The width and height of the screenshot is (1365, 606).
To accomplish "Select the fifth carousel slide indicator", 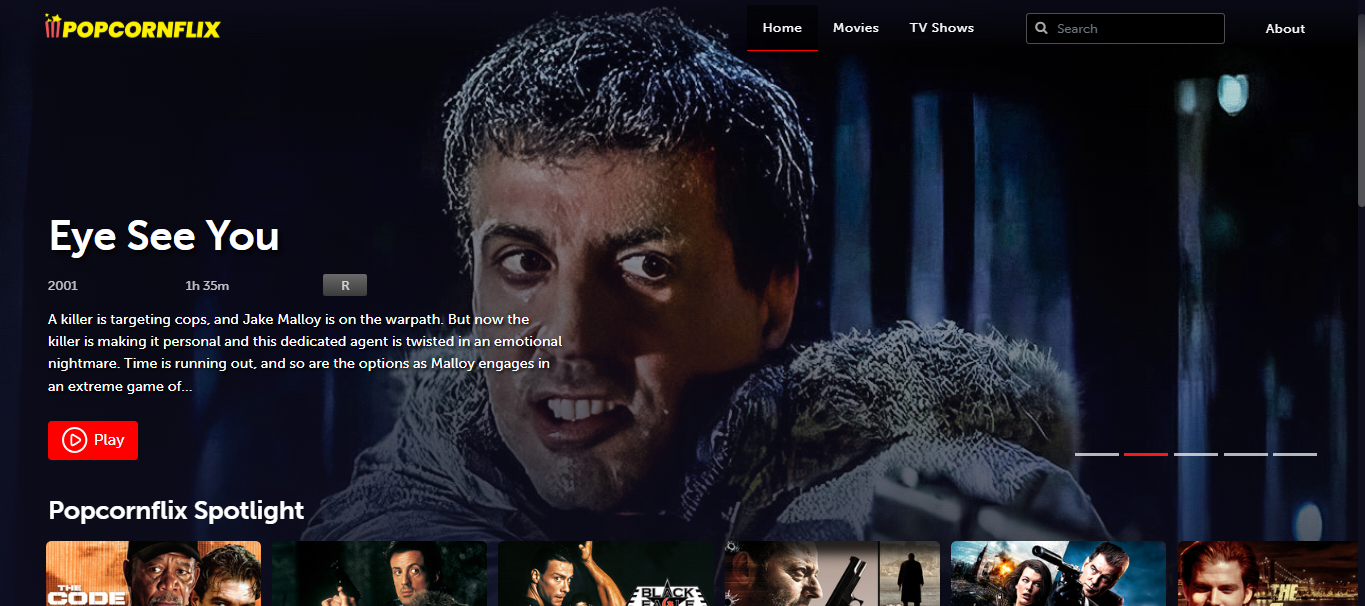I will click(x=1295, y=454).
